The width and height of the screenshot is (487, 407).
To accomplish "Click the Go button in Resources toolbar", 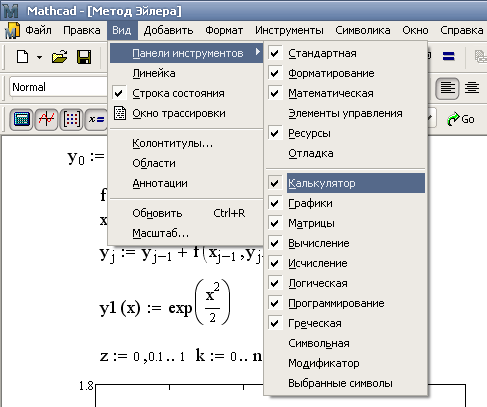I will click(x=461, y=119).
